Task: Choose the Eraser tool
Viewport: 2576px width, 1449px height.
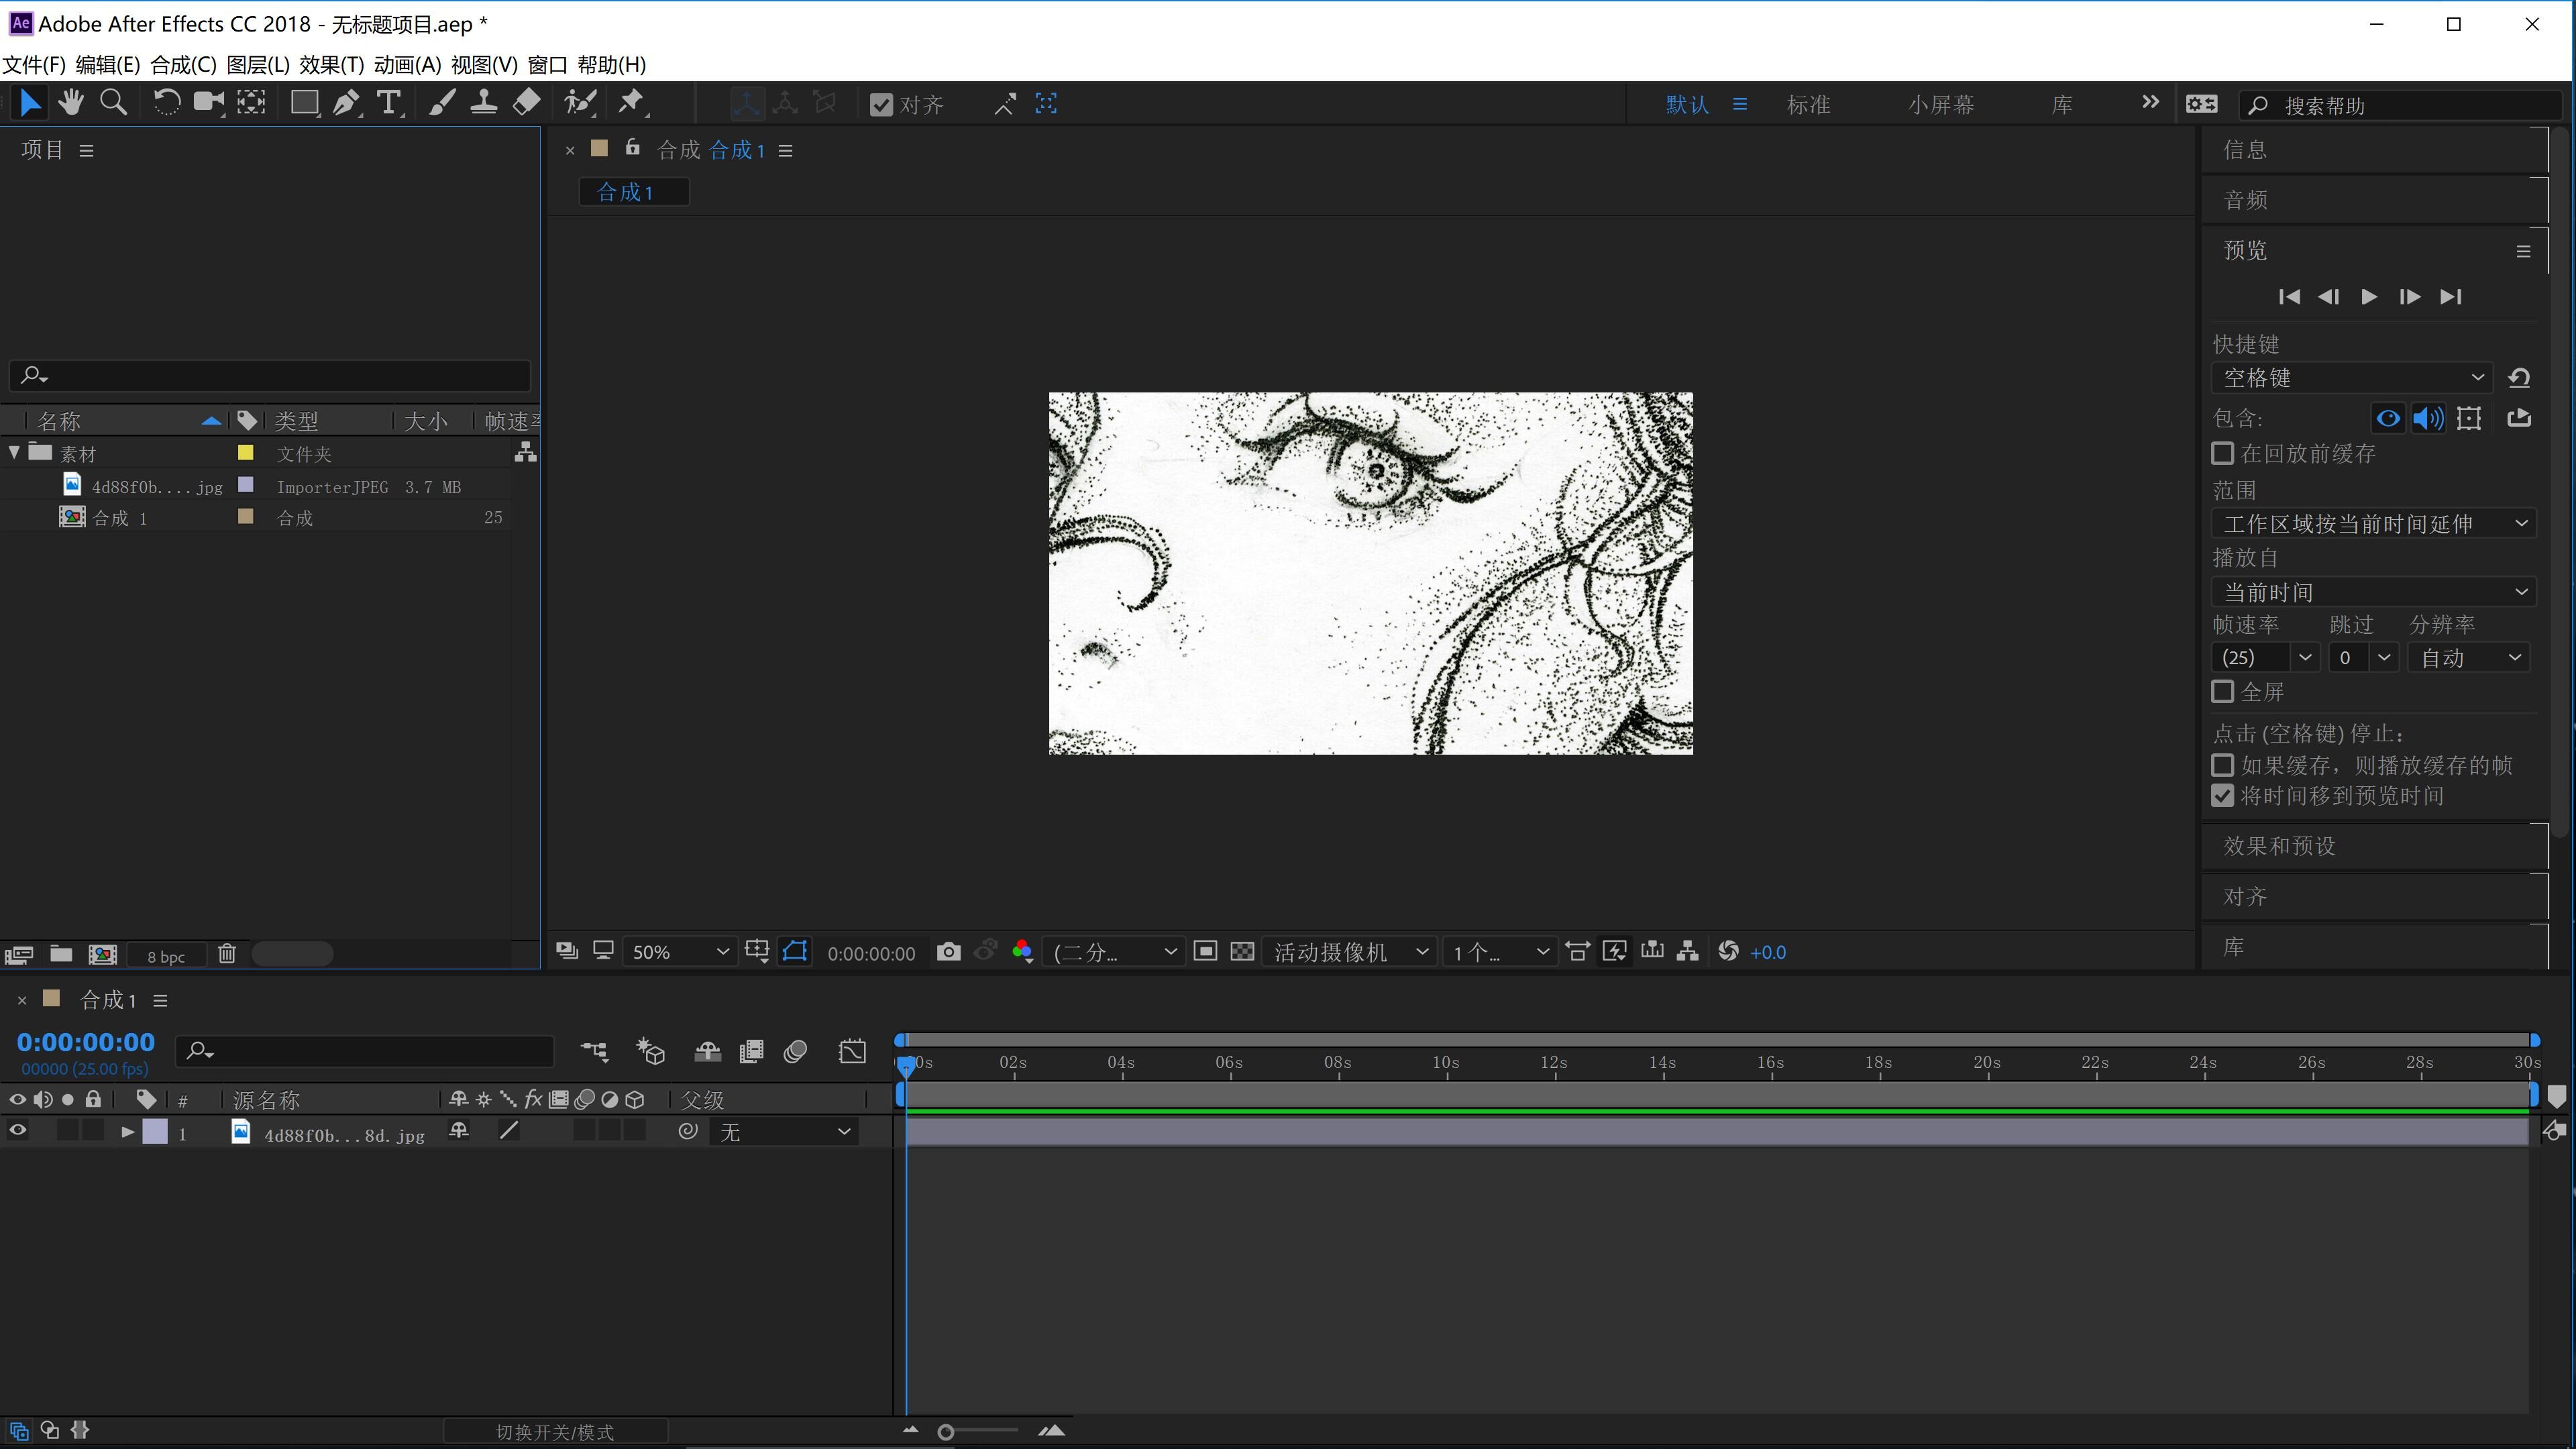Action: coord(527,103)
